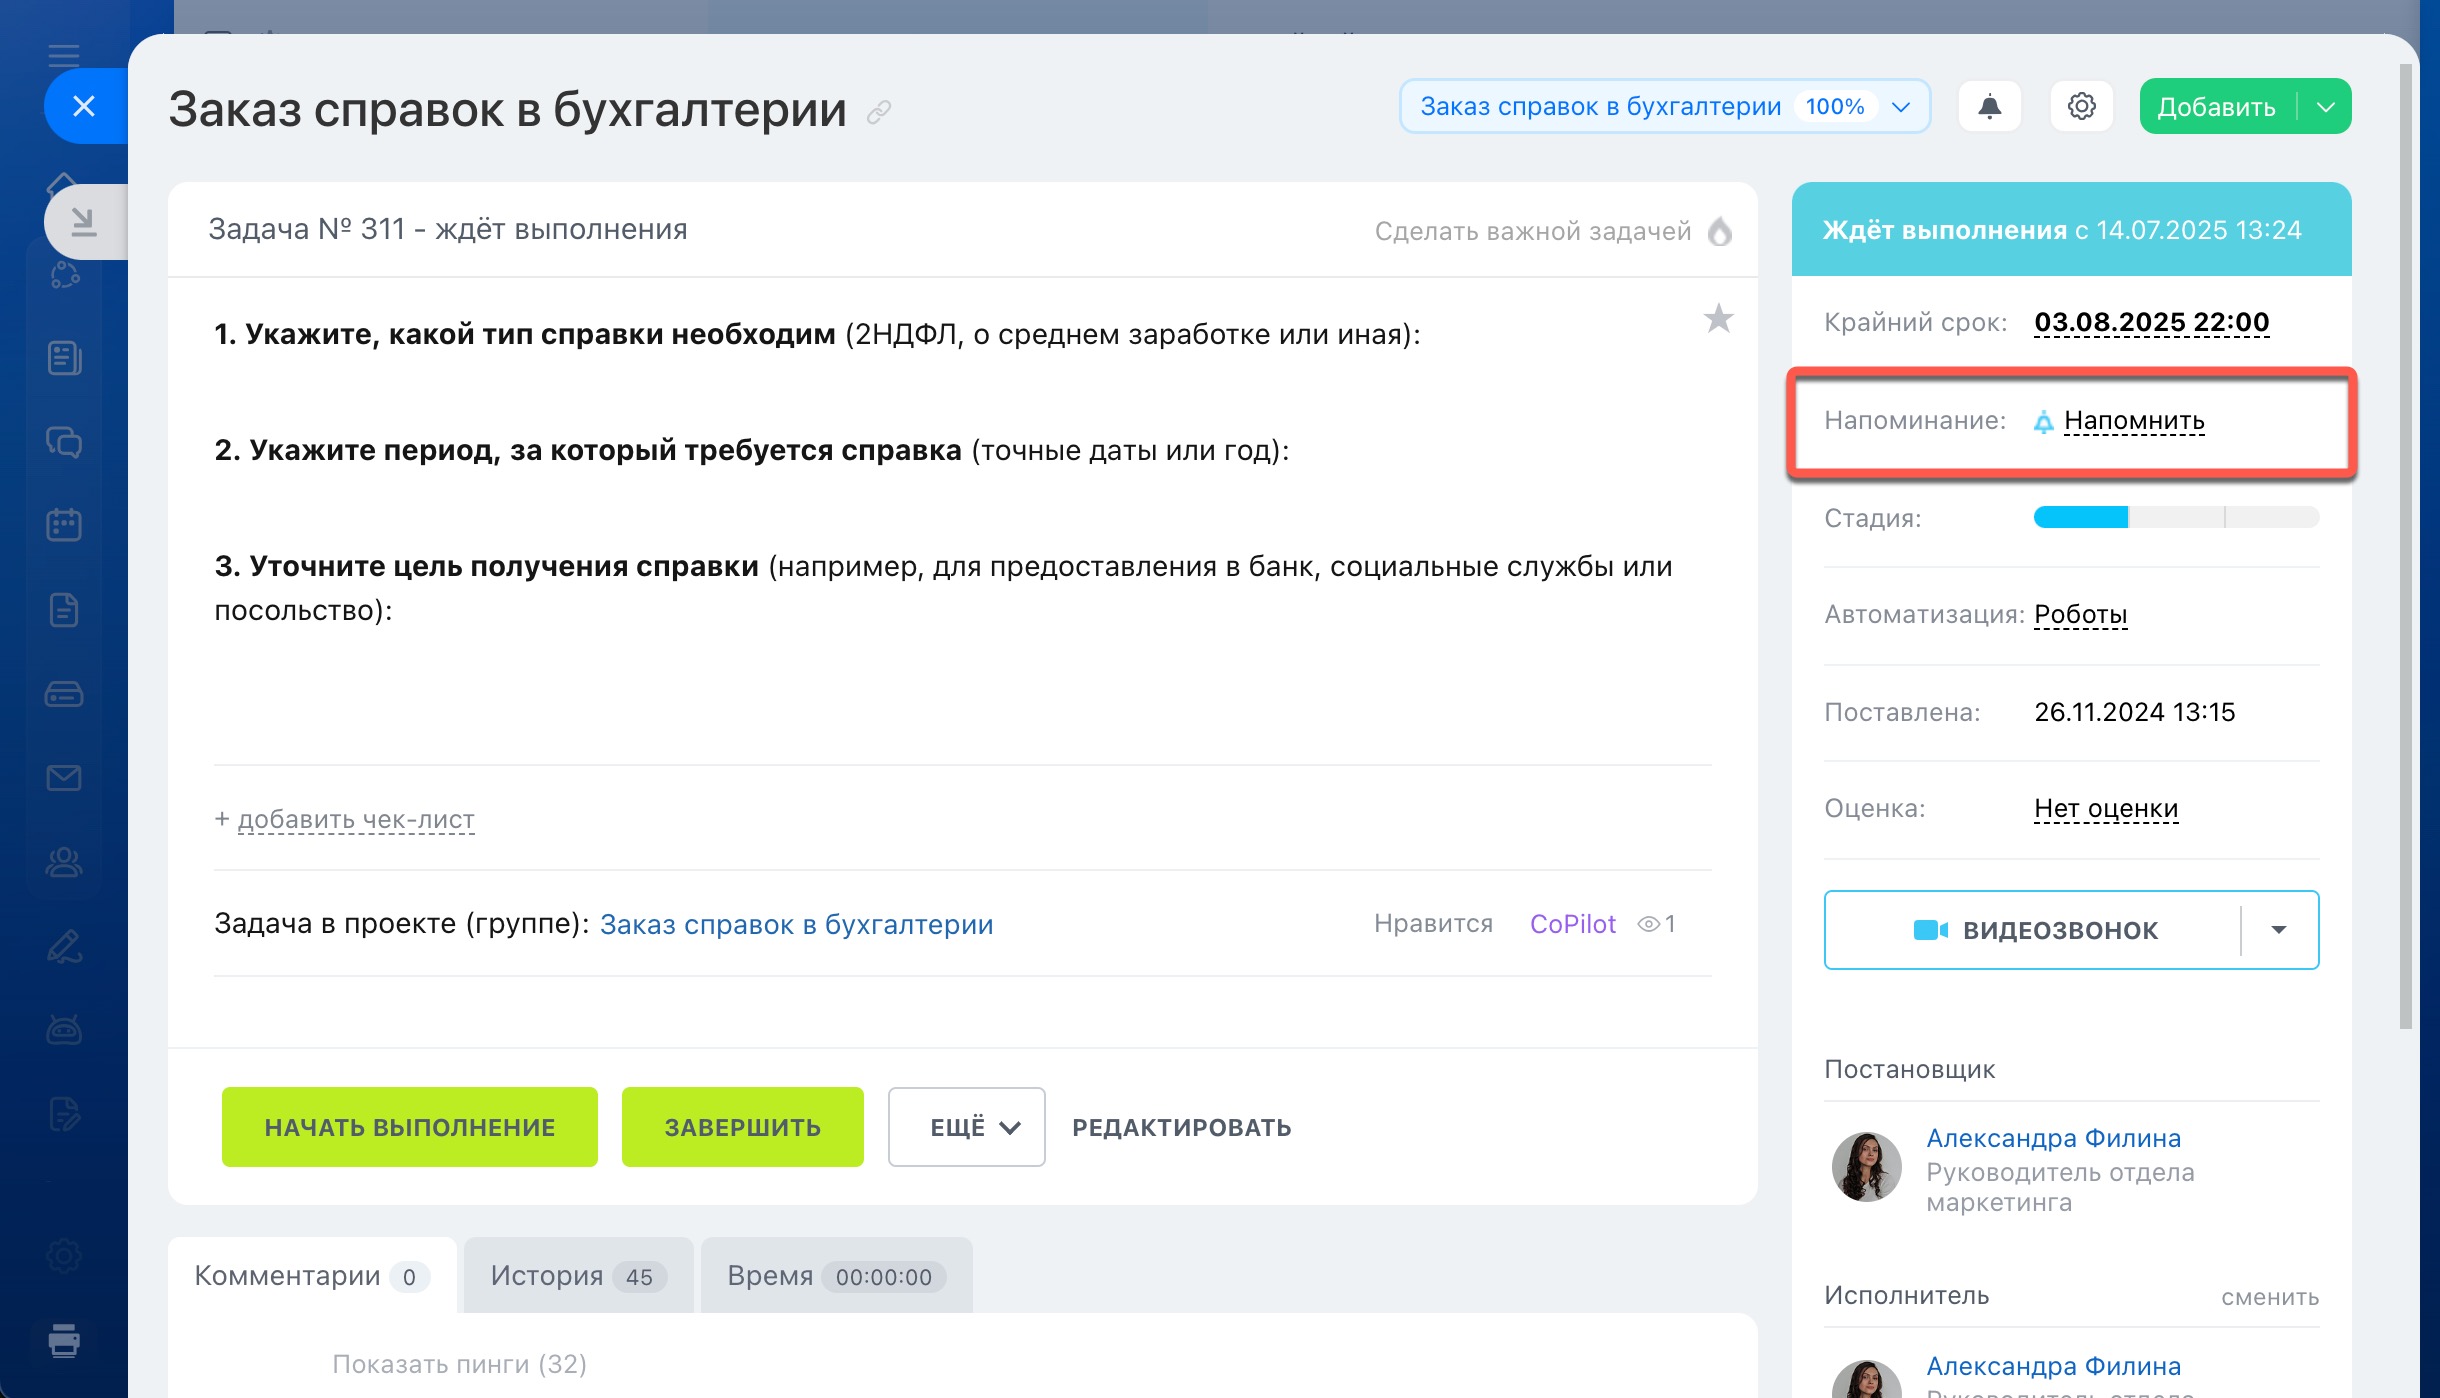Expand the project dropdown showing 100%

[x=1665, y=106]
